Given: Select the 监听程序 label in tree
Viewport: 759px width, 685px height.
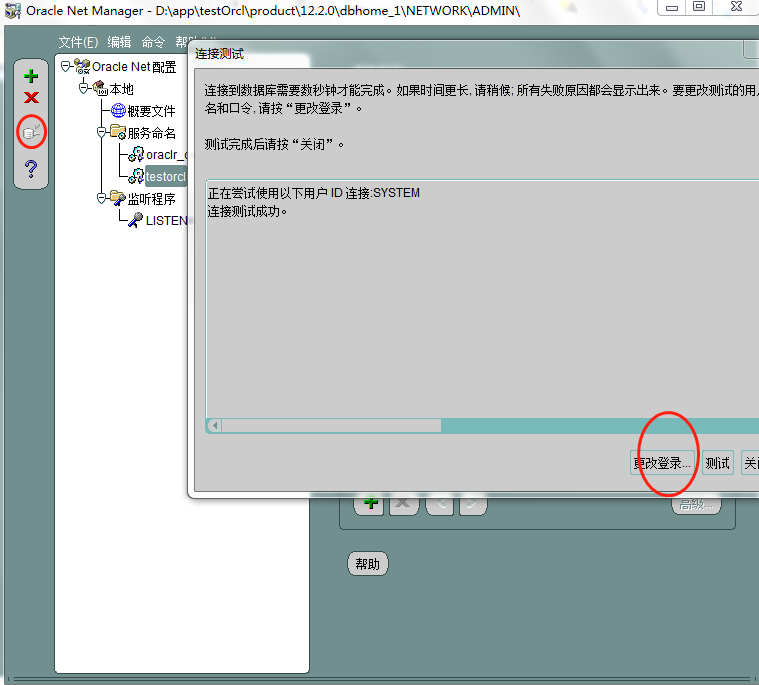Looking at the screenshot, I should [152, 198].
